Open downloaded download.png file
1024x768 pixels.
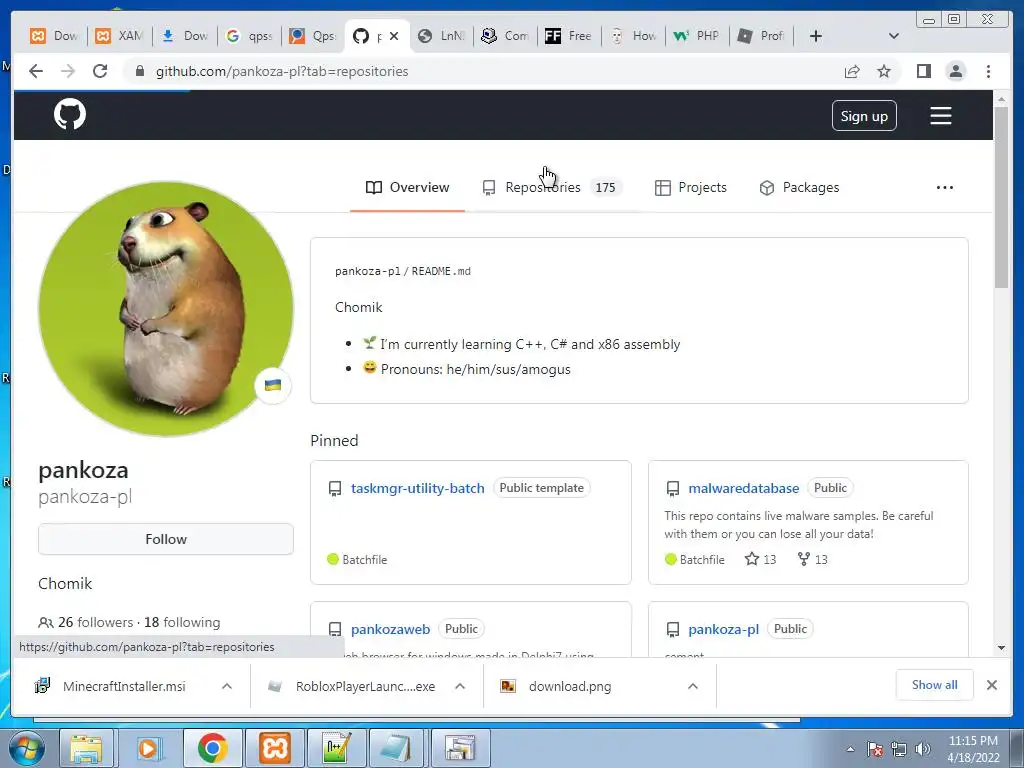click(569, 686)
